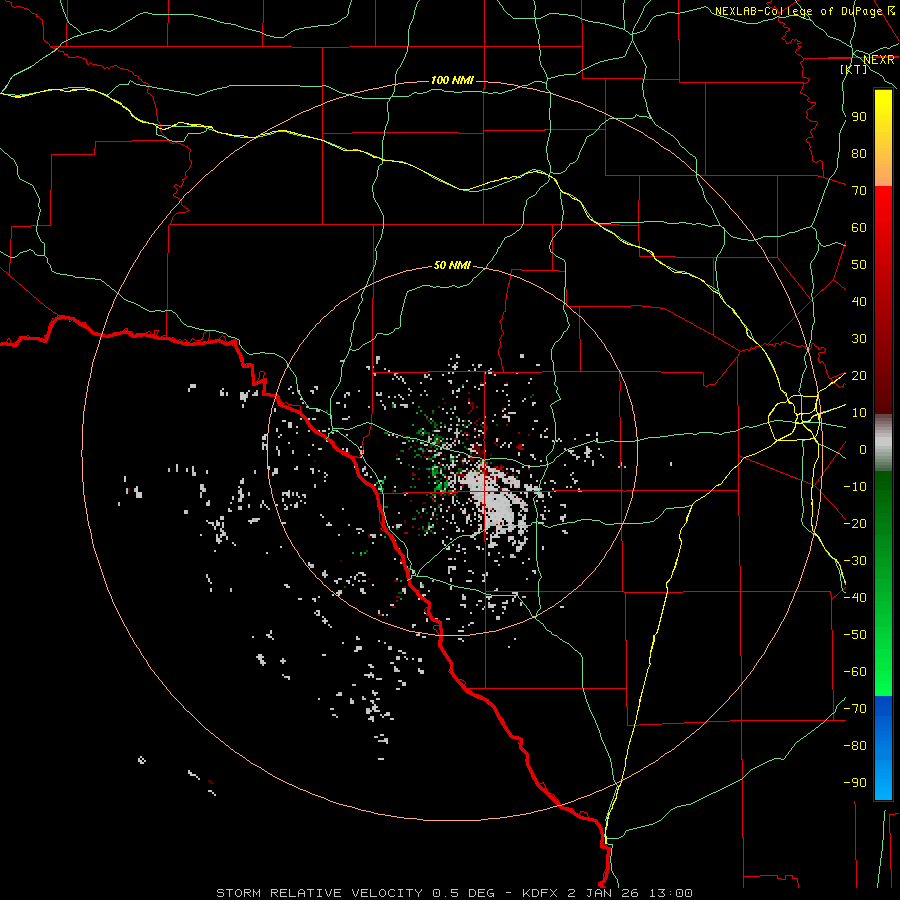Select the 60 value on velocity scale
The image size is (900, 900).
coord(859,227)
